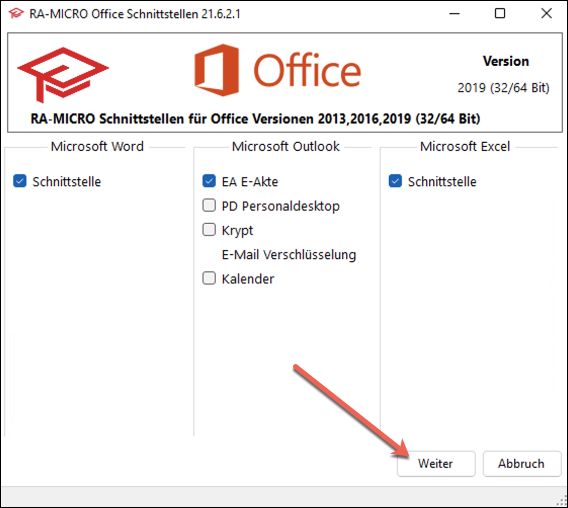Click the Microsoft Outlook group heading

(286, 146)
